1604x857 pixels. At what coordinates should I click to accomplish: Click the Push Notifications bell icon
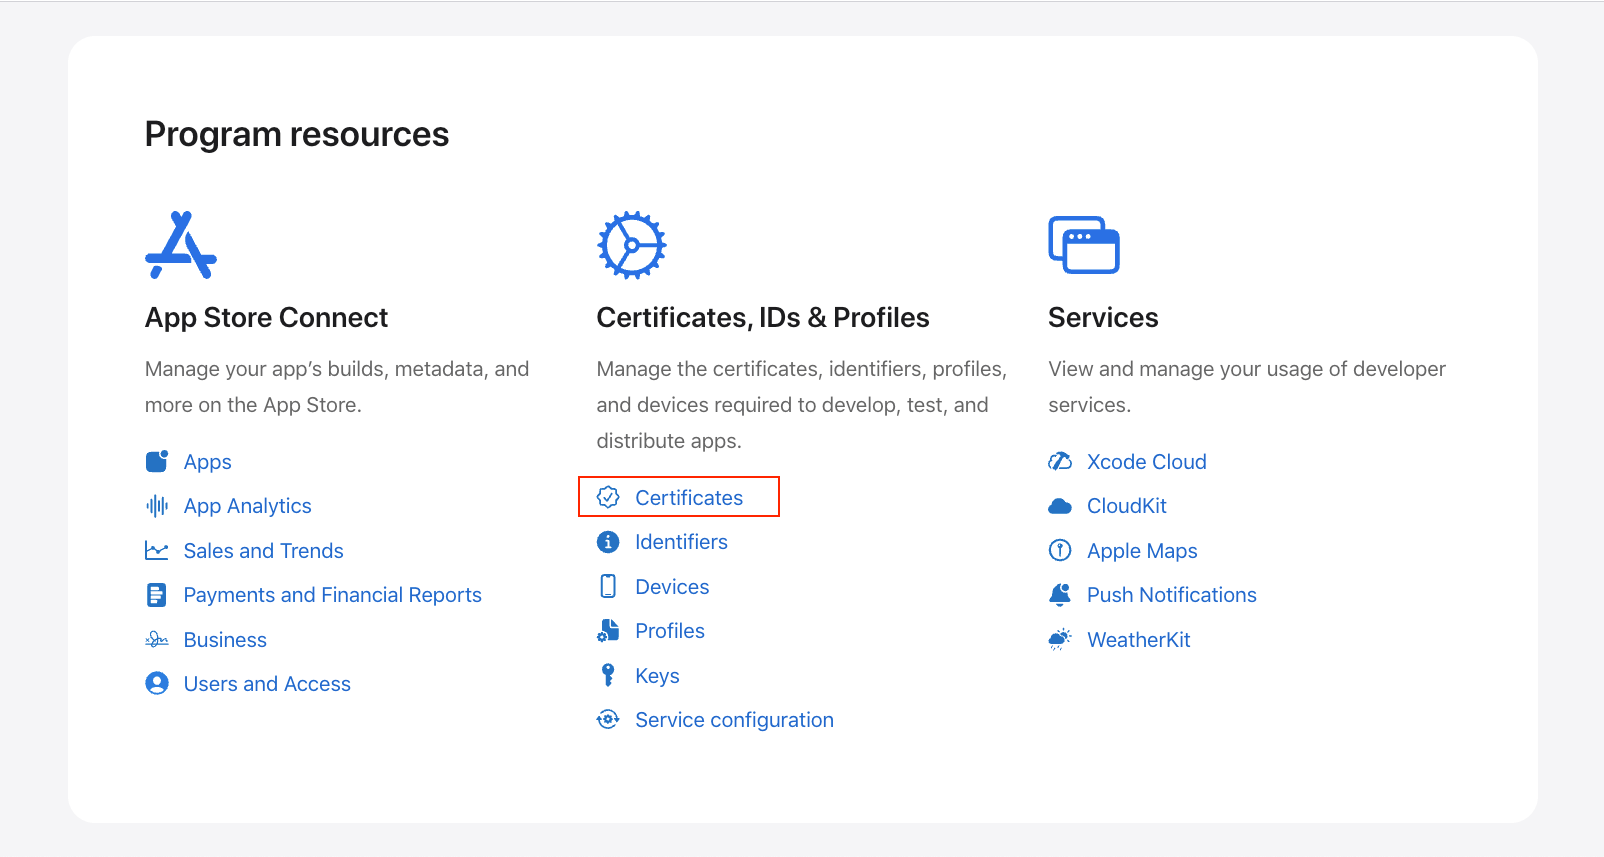[x=1060, y=595]
